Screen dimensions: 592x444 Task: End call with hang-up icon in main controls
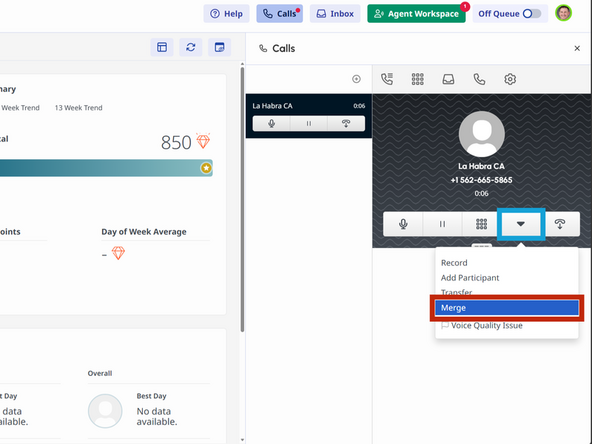coord(560,224)
